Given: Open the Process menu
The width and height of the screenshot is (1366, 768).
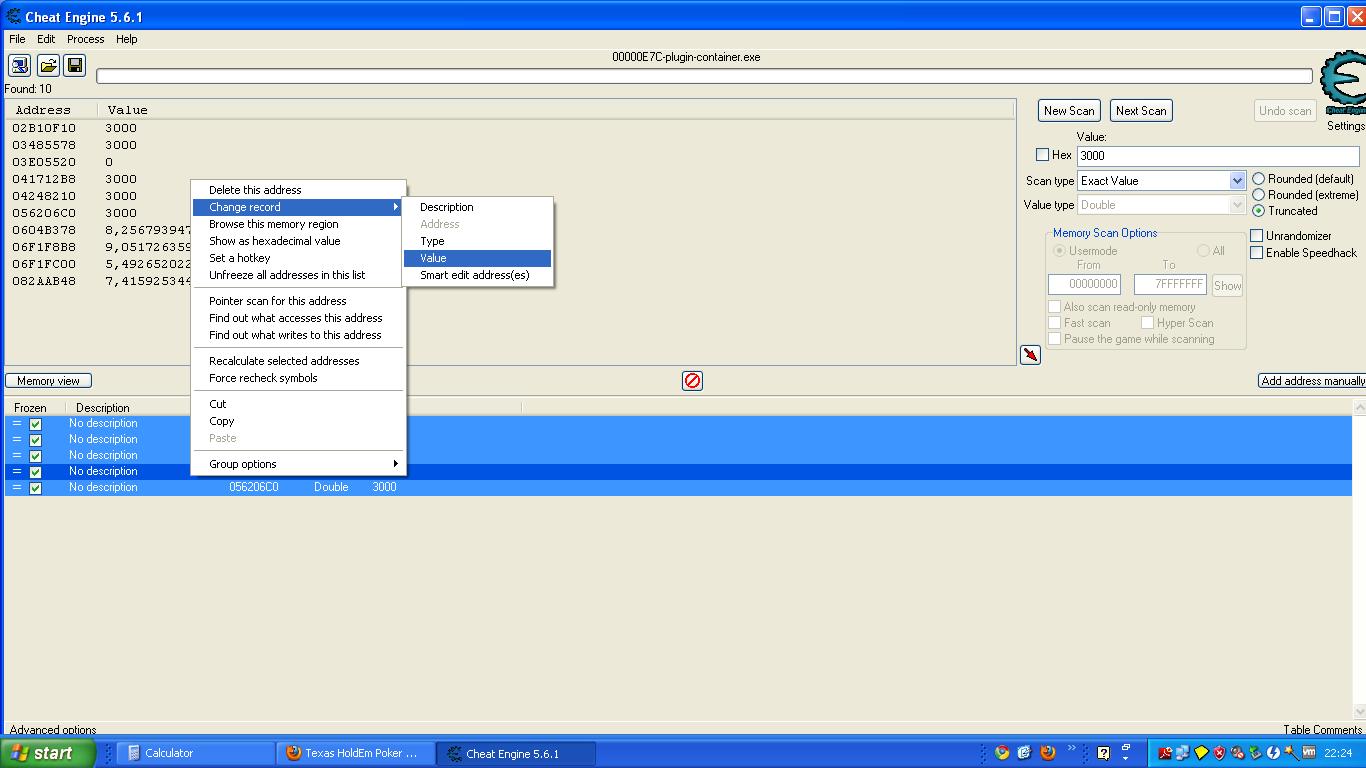Looking at the screenshot, I should (85, 39).
